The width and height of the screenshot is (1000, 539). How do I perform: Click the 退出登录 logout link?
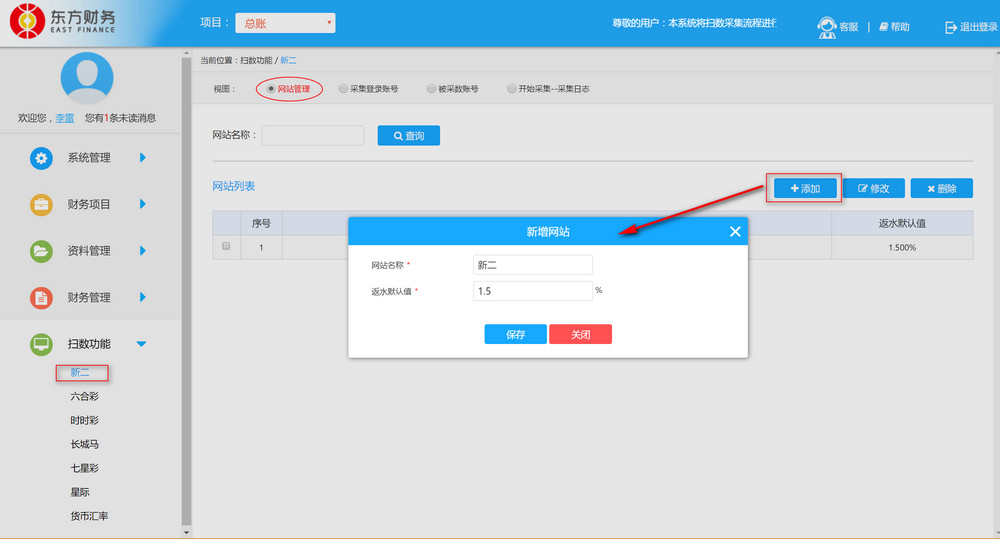tap(971, 27)
